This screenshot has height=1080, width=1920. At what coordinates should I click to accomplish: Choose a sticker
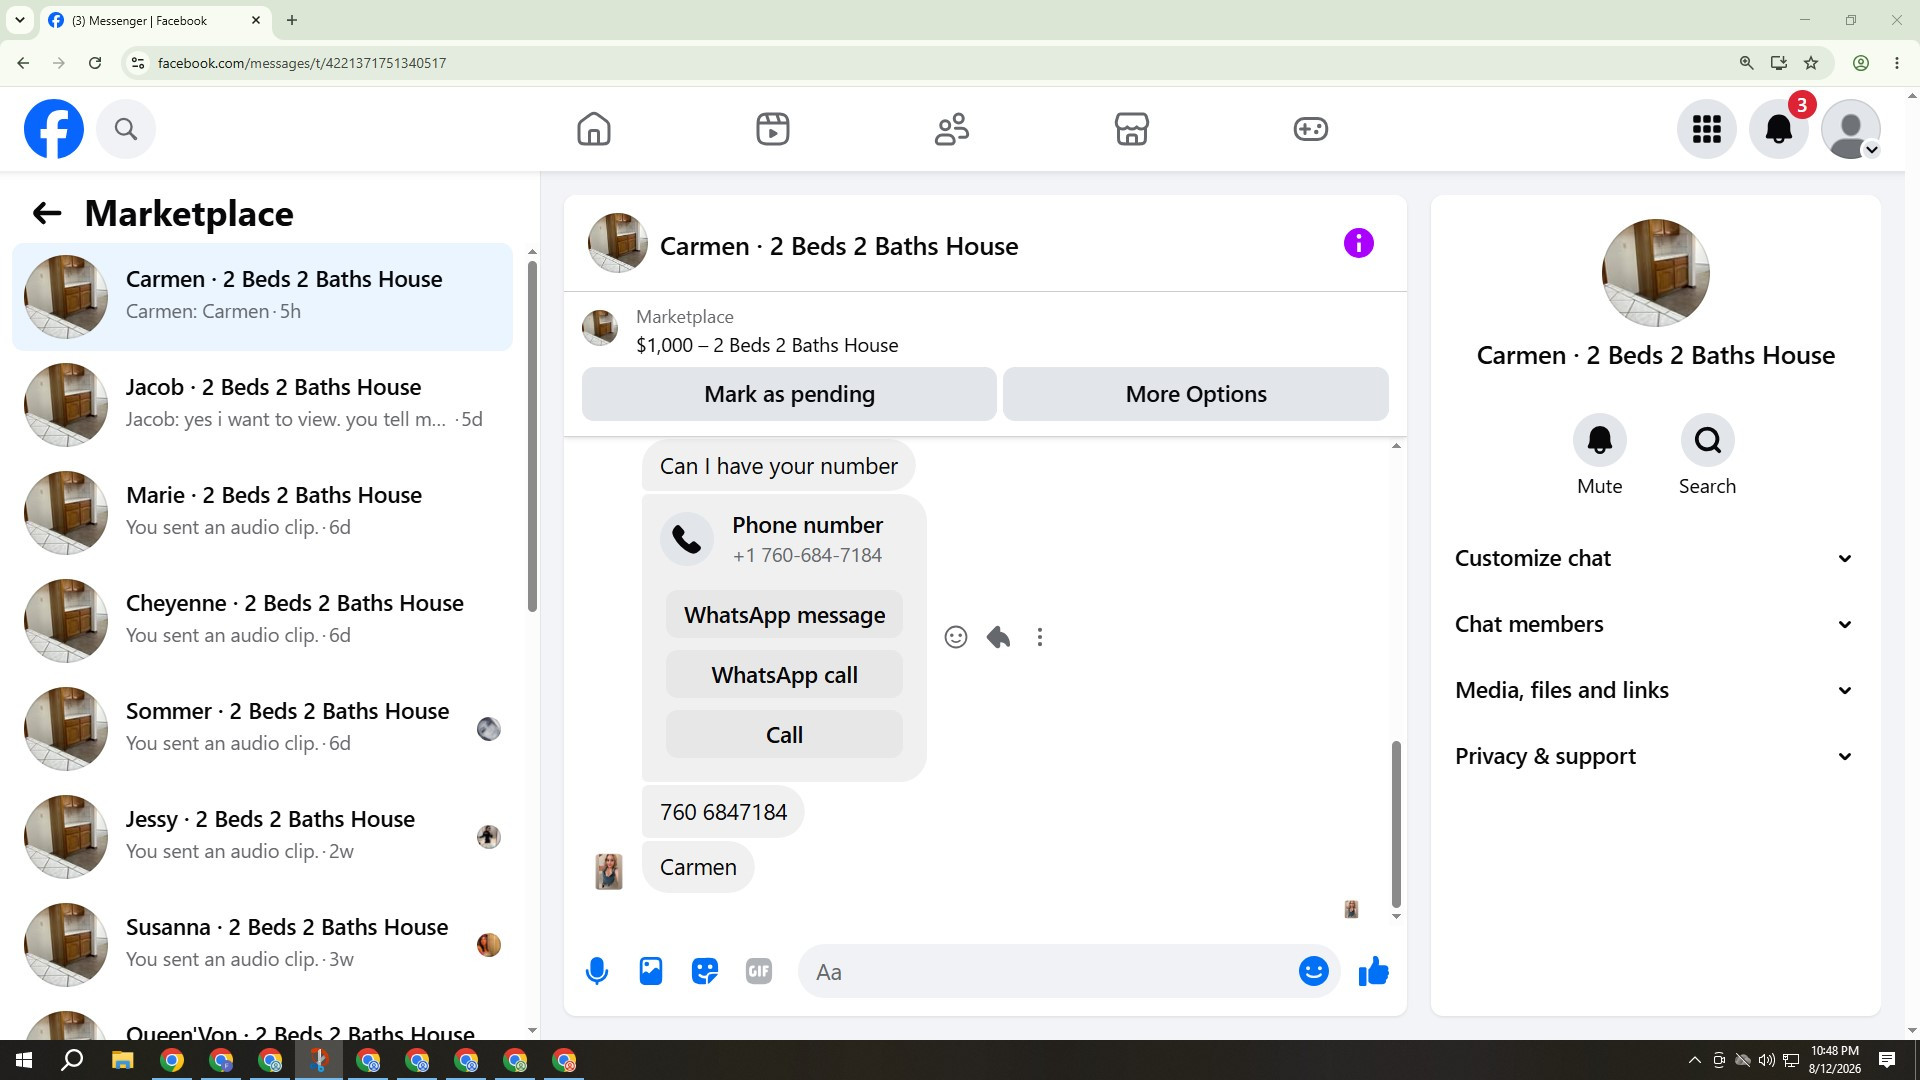[x=705, y=971]
